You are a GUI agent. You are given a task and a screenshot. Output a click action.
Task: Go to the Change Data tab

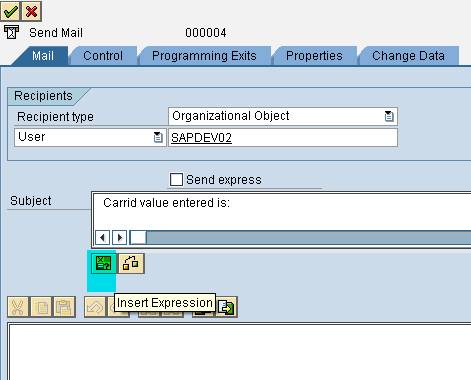pos(408,56)
